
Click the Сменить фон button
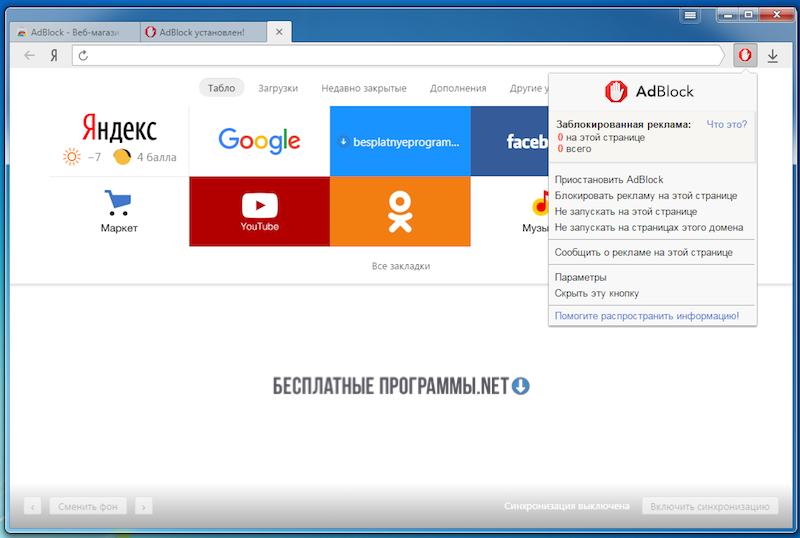click(x=88, y=506)
